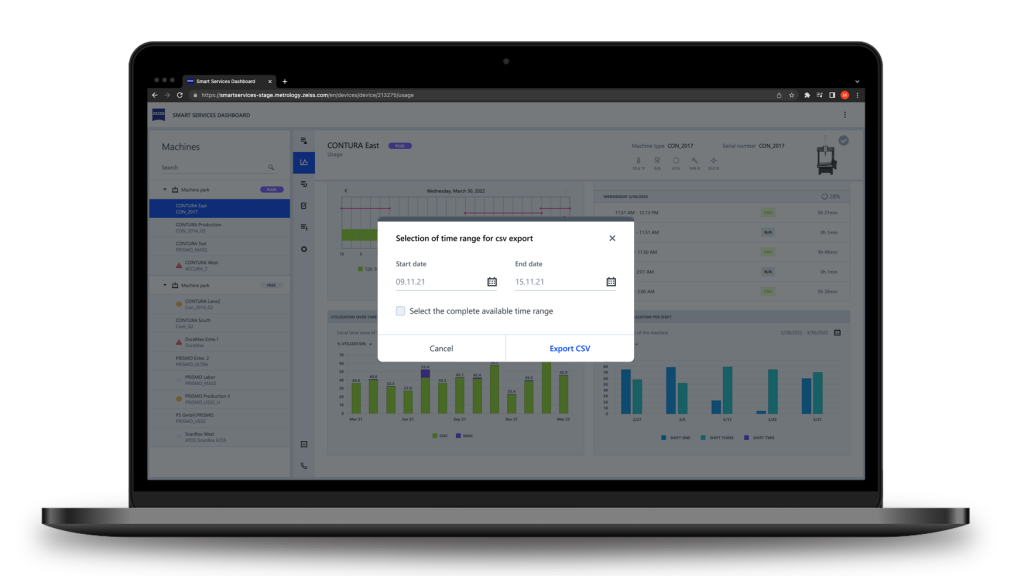Enable 'Select the complete available time range'
1024x576 pixels.
click(401, 311)
